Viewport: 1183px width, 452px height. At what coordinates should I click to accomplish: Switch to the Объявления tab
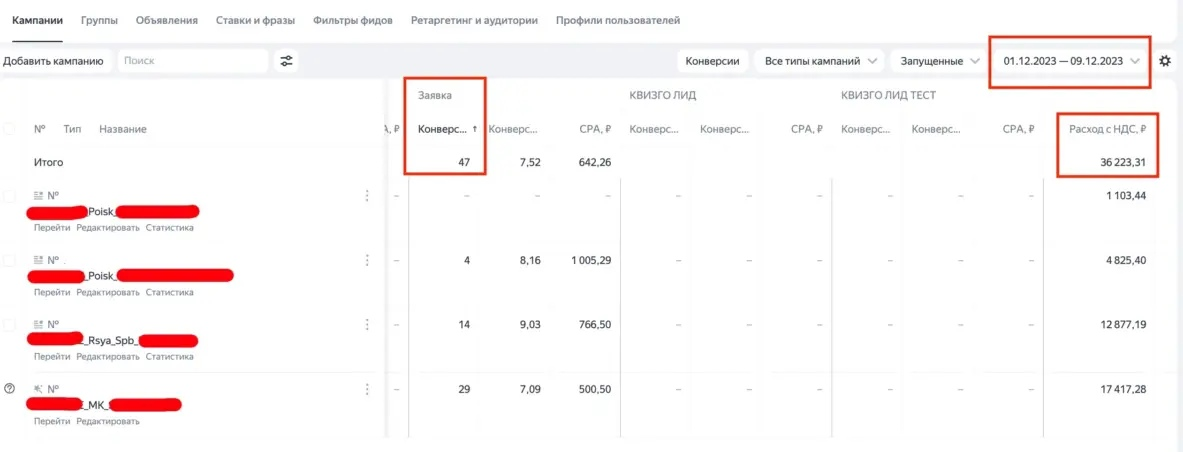pyautogui.click(x=167, y=20)
